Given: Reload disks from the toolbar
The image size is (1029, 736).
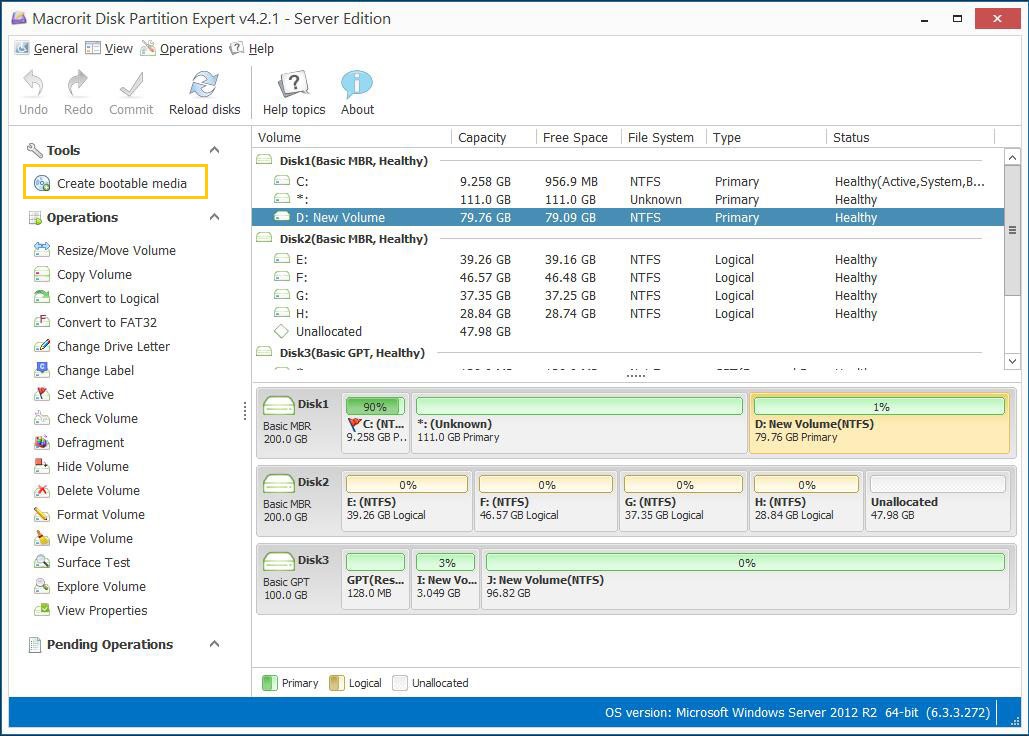Looking at the screenshot, I should pyautogui.click(x=204, y=92).
